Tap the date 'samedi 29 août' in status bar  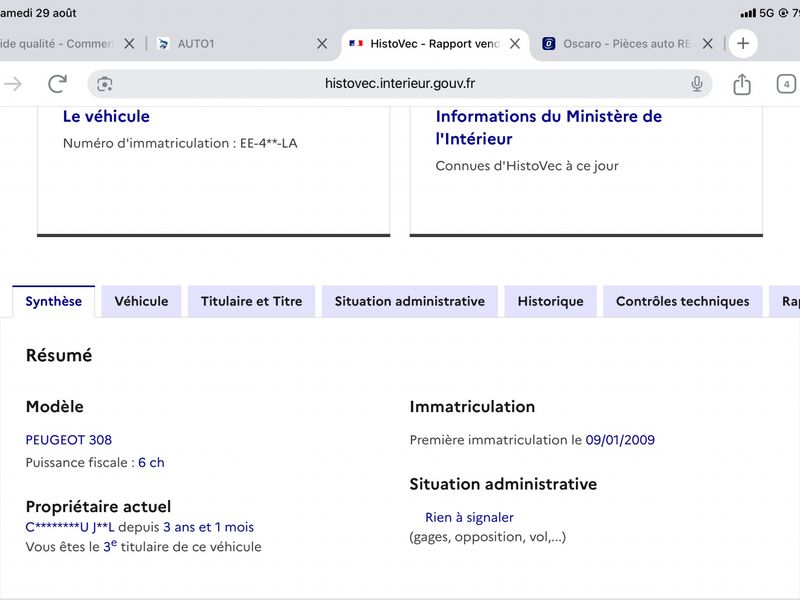38,13
